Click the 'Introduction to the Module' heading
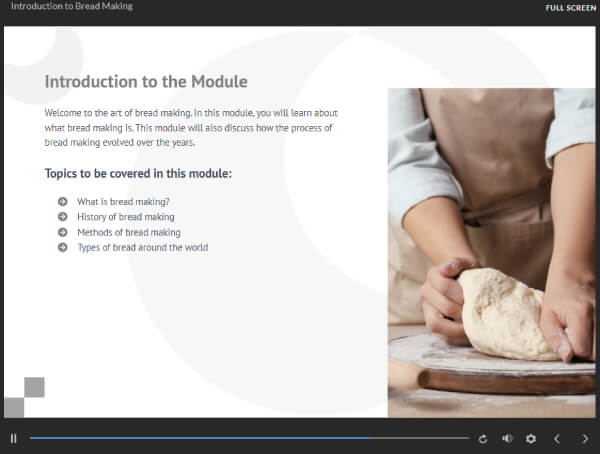The image size is (600, 454). [x=146, y=82]
